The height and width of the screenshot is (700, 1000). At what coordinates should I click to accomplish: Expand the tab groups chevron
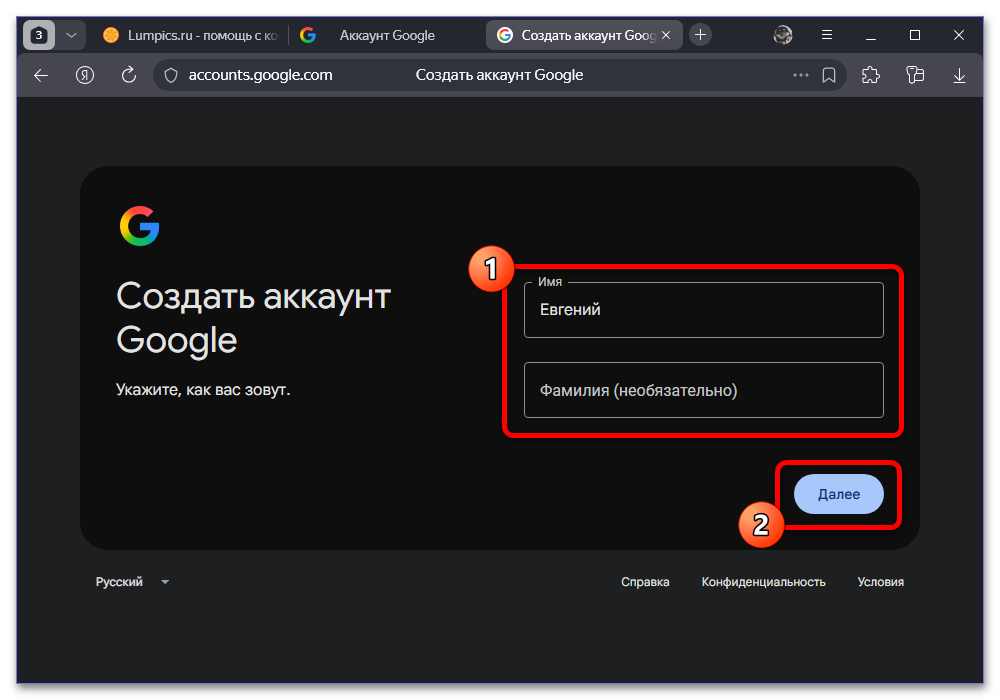point(71,35)
